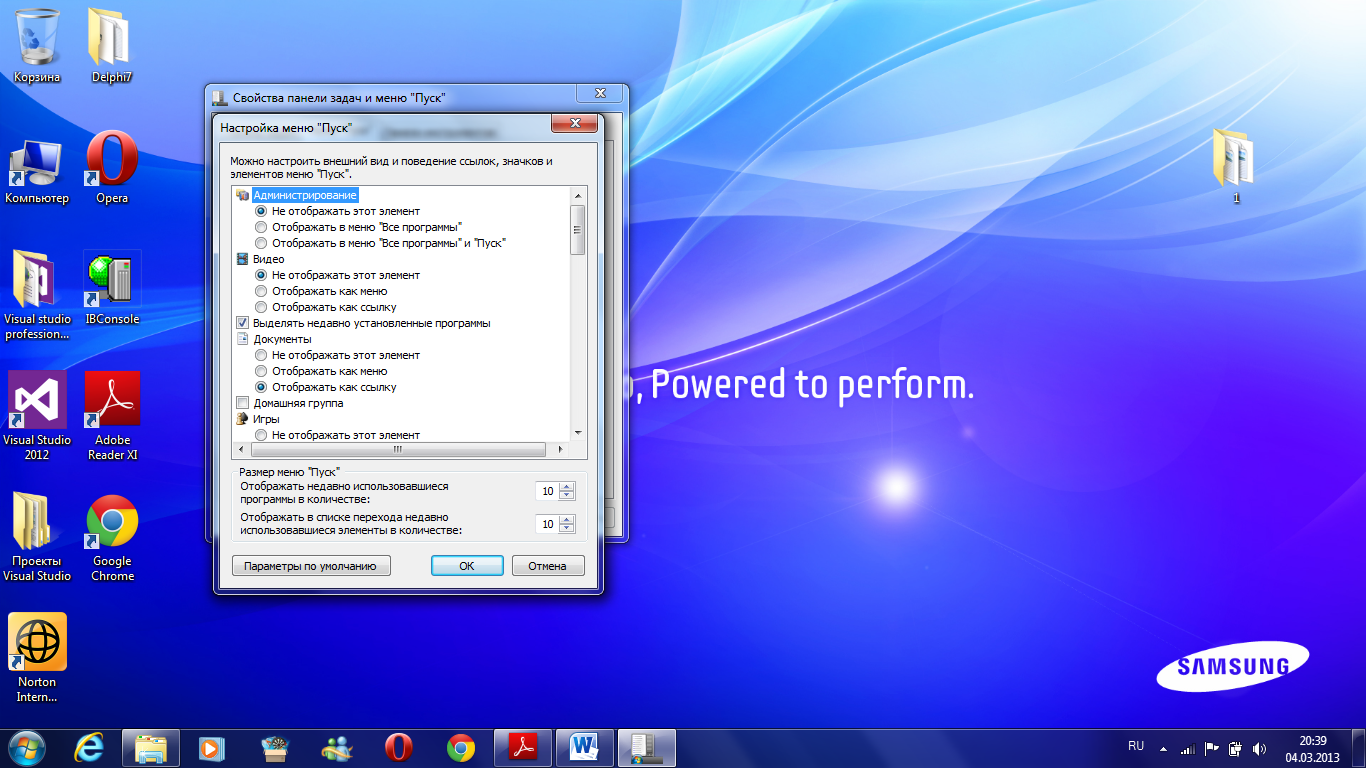Increase recent programs count with up arrow
1366x768 pixels.
coord(567,487)
